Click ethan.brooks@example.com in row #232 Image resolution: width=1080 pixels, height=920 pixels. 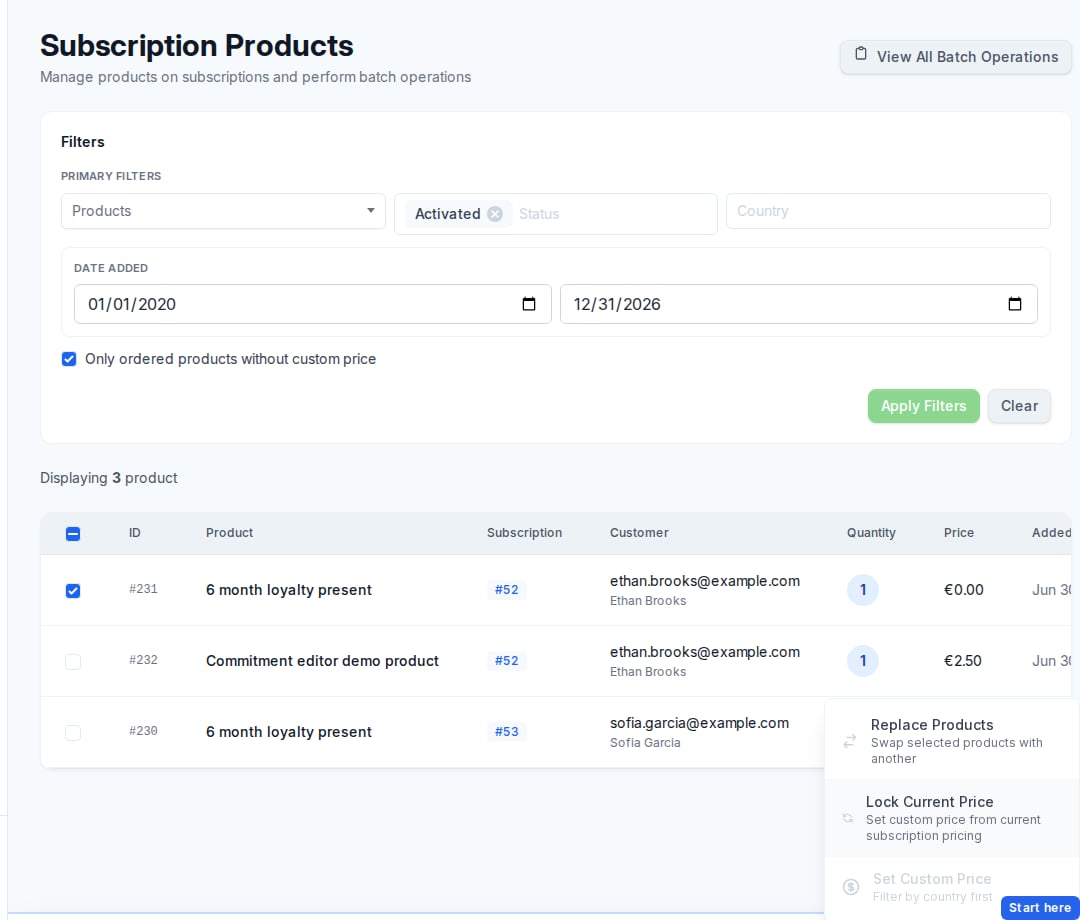(x=705, y=652)
